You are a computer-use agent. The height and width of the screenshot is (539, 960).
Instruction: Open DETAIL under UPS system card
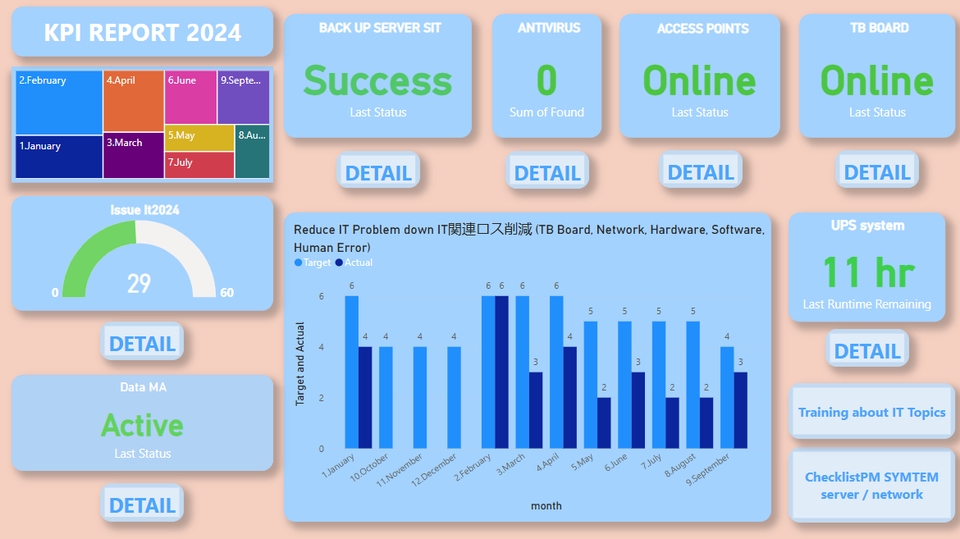(x=867, y=350)
